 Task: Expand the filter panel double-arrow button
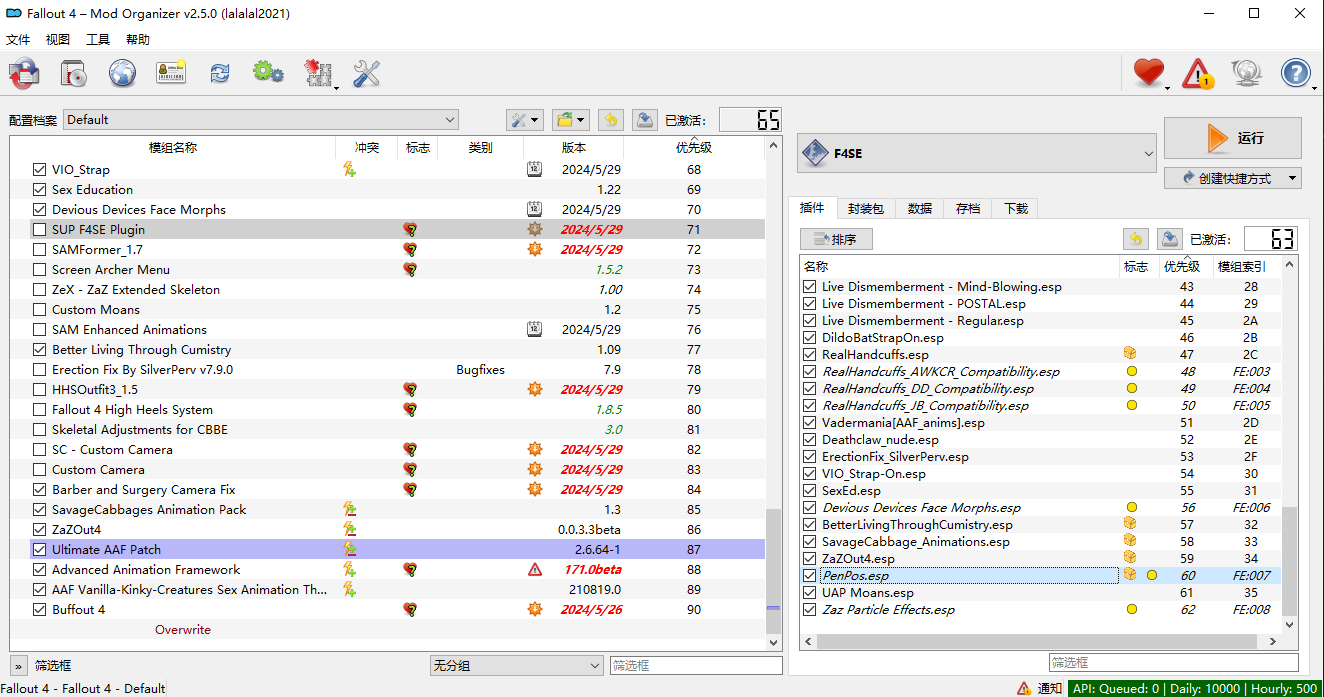(x=19, y=665)
